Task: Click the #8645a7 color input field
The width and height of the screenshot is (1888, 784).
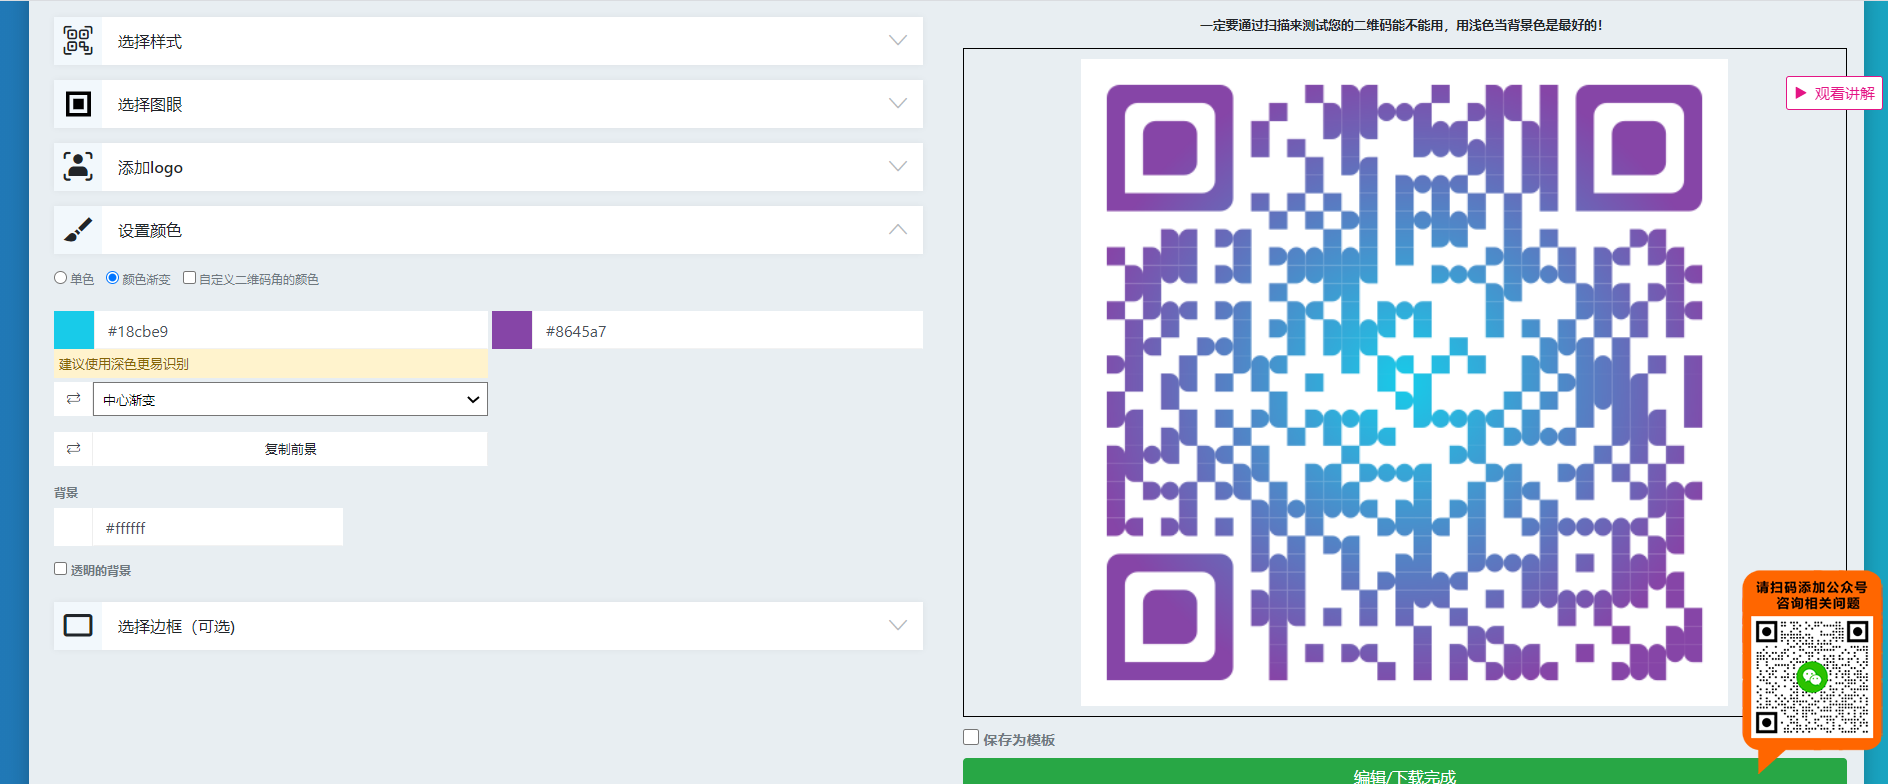Action: coord(727,330)
